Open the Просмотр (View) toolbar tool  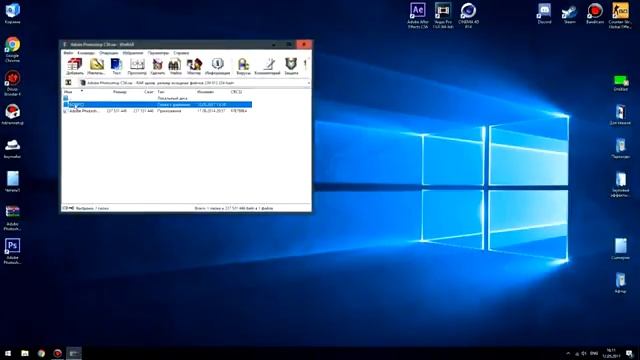137,66
